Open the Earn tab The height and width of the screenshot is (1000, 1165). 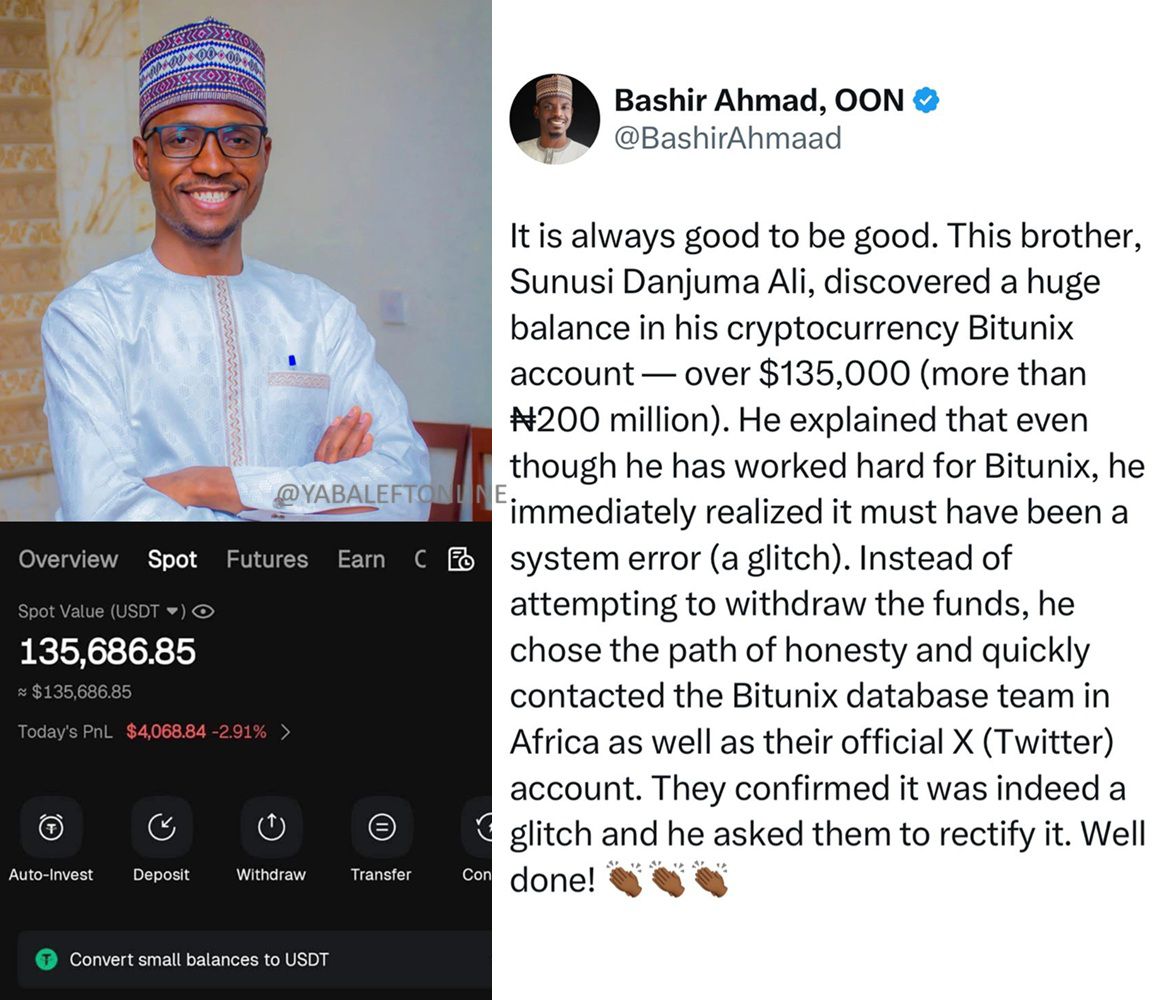(361, 559)
